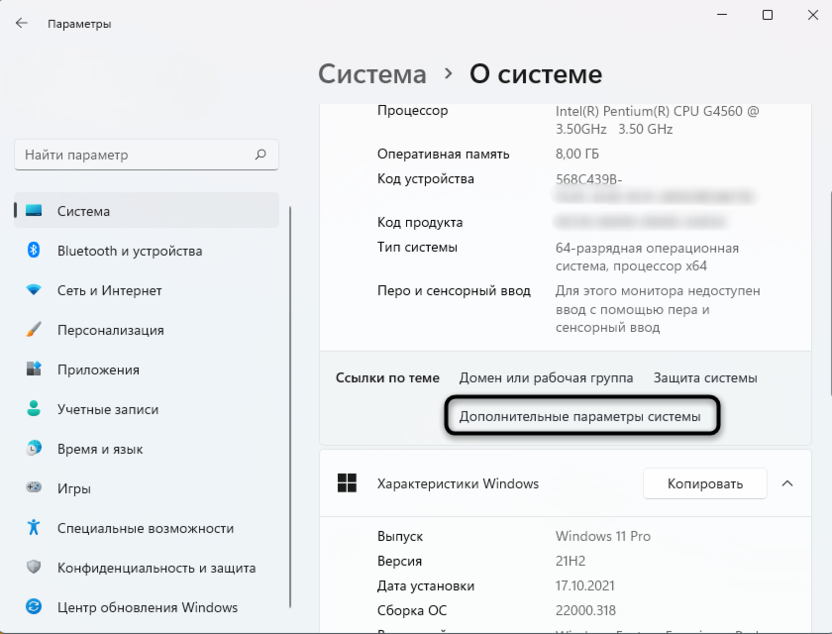This screenshot has width=832, height=634.
Task: Go to Сеть и Интернет
Action: [x=146, y=290]
